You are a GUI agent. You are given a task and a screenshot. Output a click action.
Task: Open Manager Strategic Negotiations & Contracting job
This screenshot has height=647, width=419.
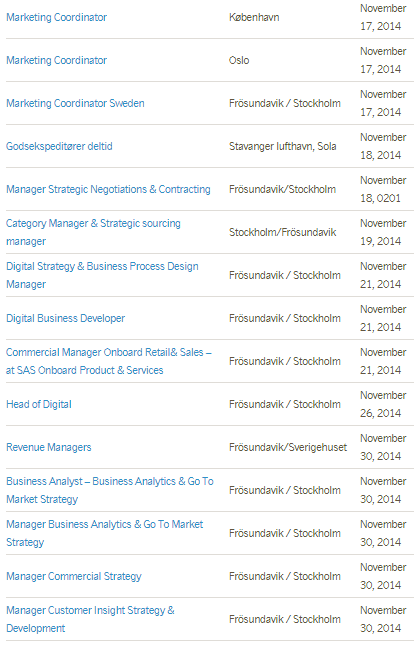pos(108,189)
